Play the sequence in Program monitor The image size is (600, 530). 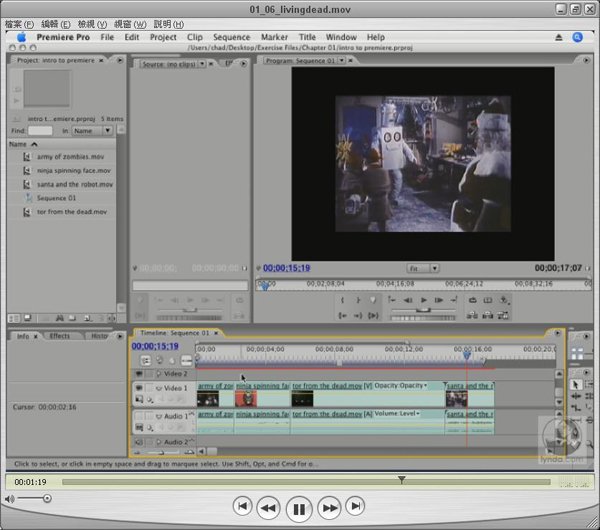424,300
